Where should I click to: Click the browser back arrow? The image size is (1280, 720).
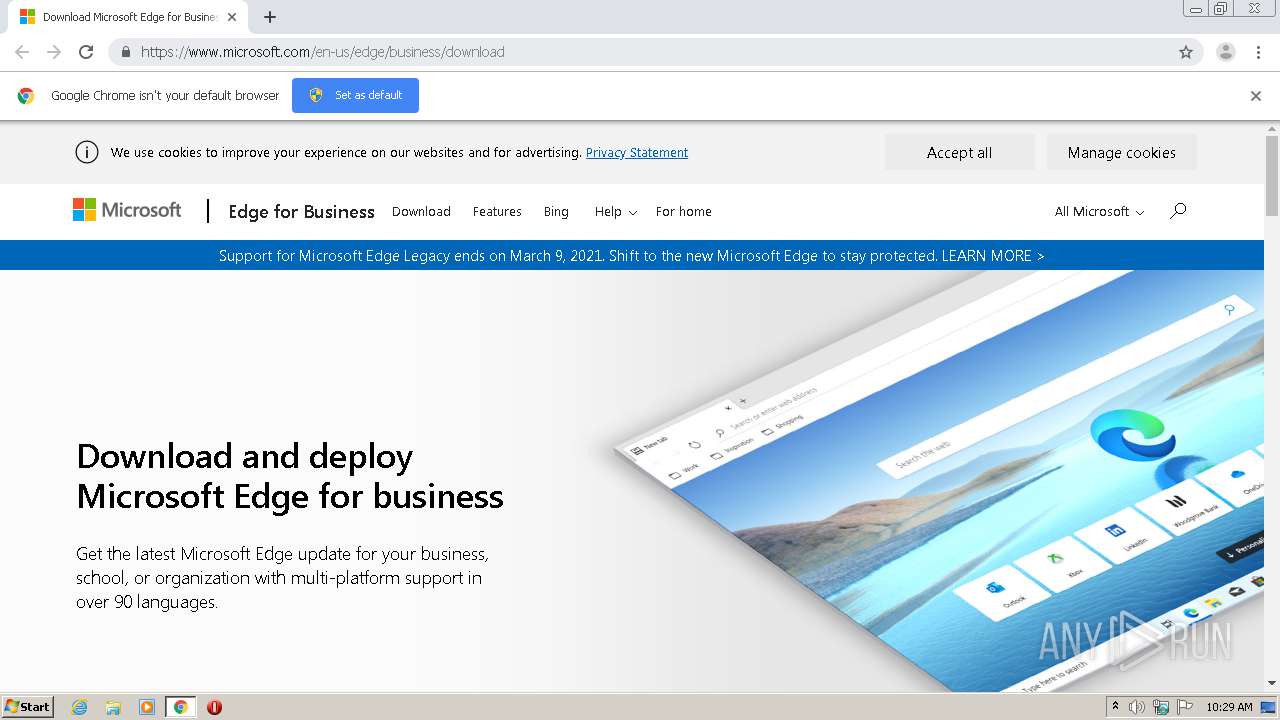pyautogui.click(x=22, y=52)
